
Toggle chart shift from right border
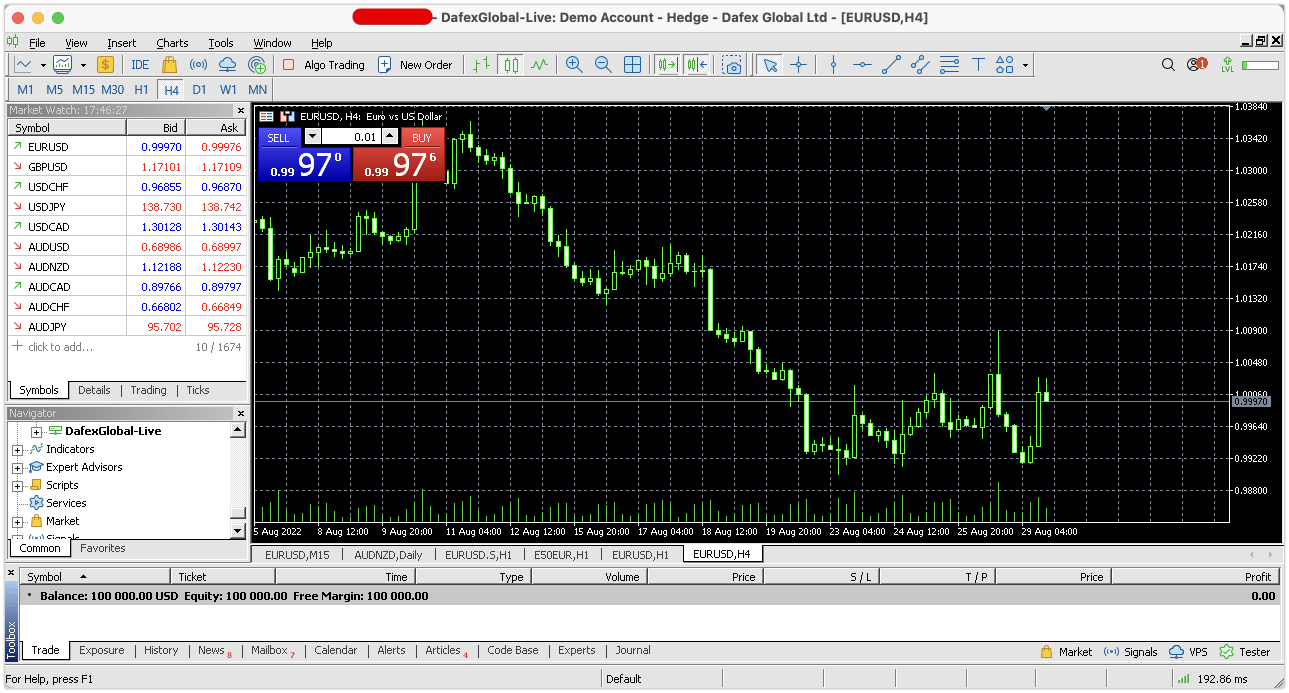697,65
